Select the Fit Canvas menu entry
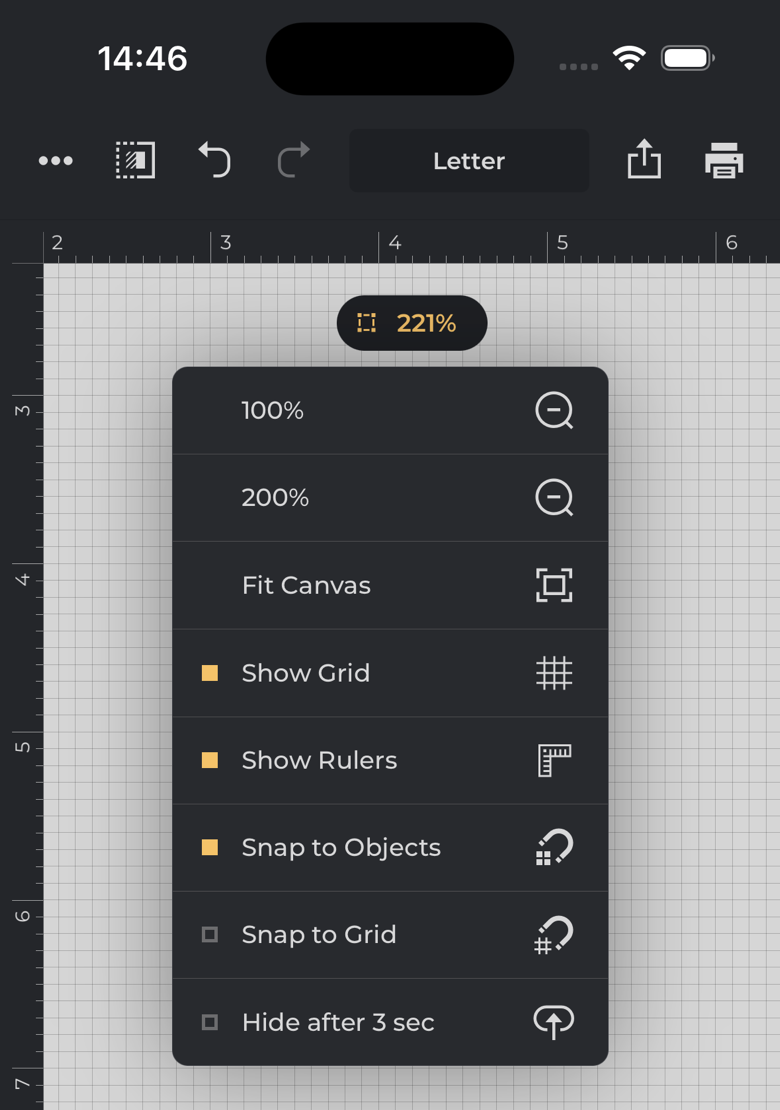Screen dimensions: 780x1110 306,585
